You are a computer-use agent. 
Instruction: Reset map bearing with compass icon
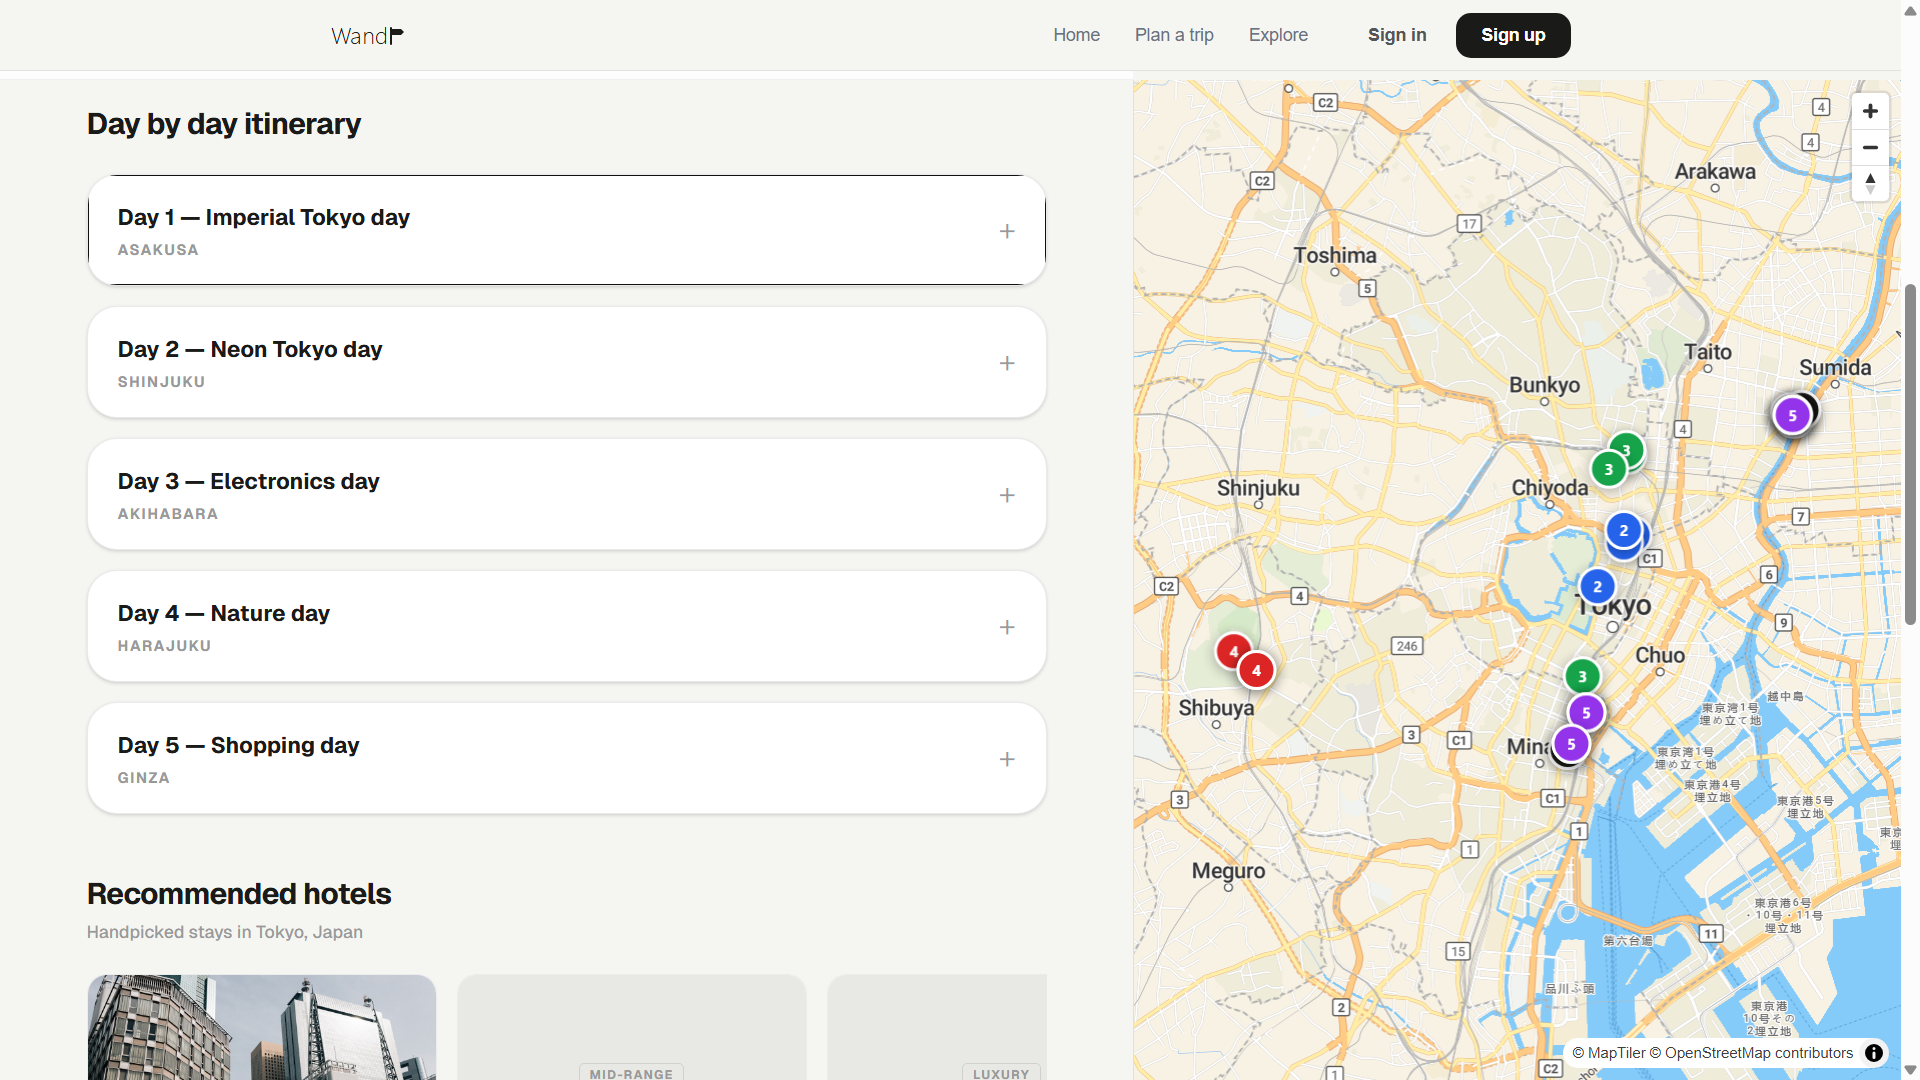[1870, 183]
